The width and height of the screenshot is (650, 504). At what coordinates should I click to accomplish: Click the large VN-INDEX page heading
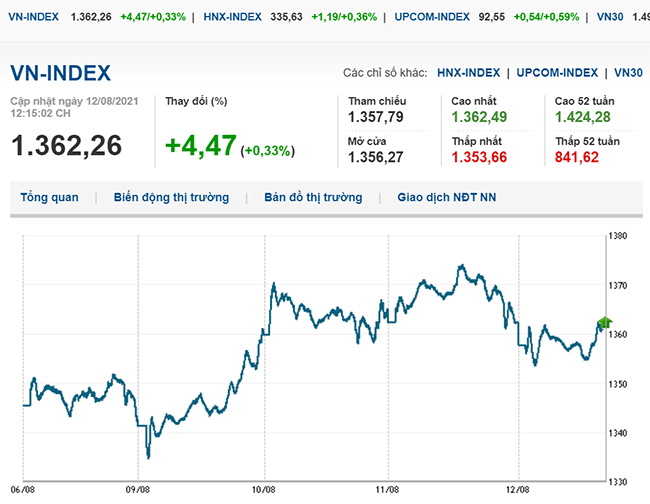click(x=60, y=73)
